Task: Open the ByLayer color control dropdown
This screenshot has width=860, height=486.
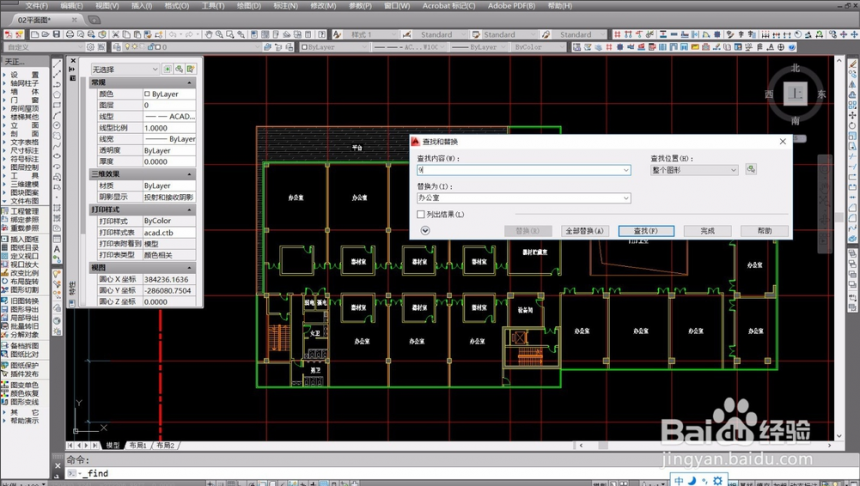Action: click(334, 47)
